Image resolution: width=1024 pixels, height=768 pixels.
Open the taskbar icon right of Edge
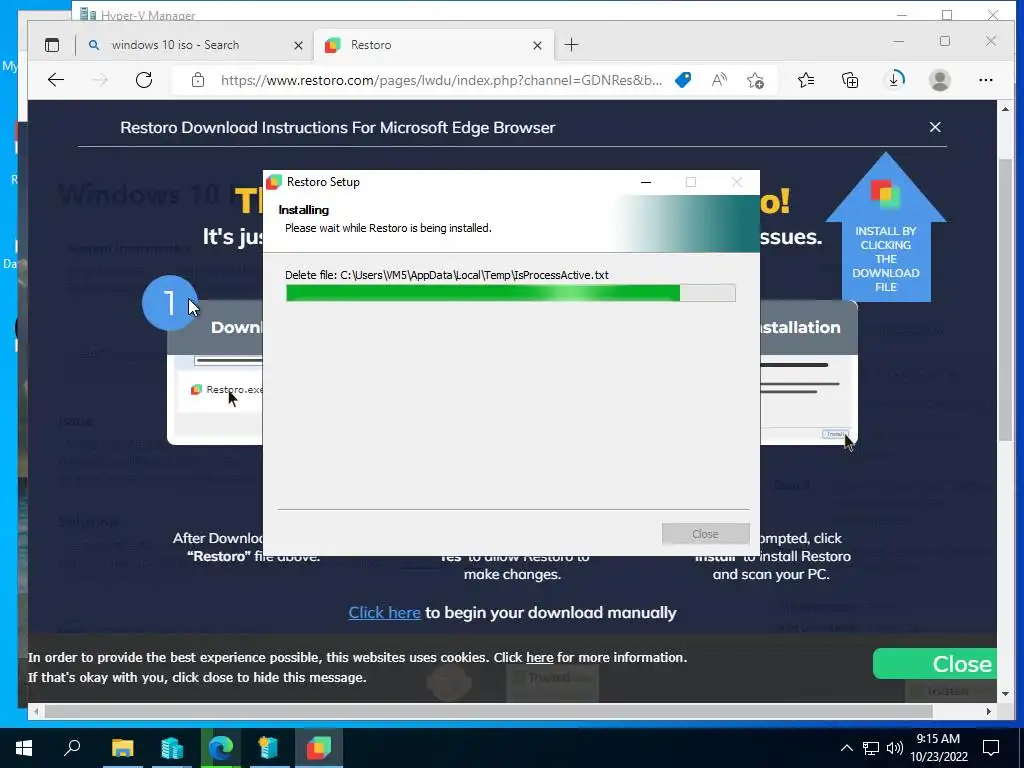268,748
